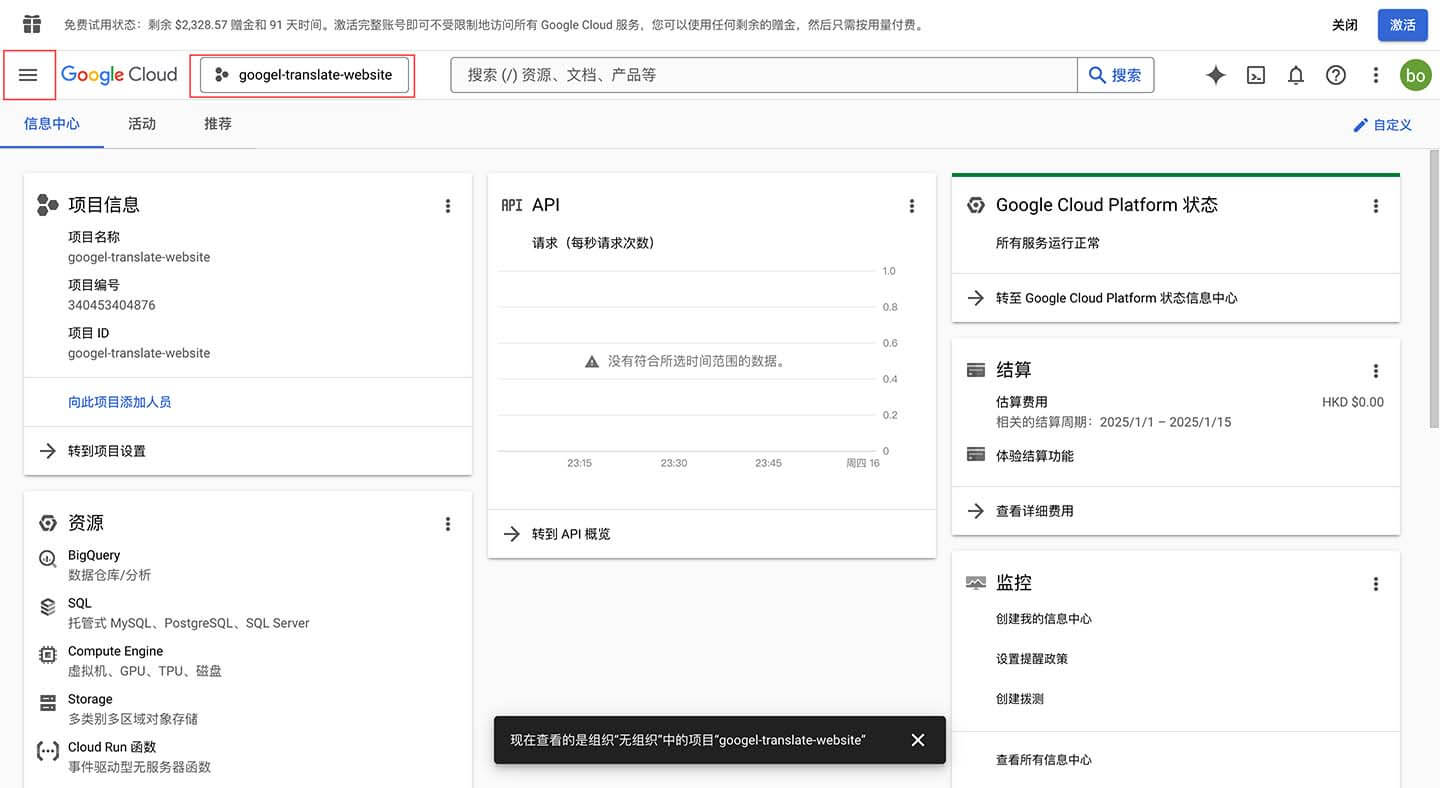Image resolution: width=1440 pixels, height=788 pixels.
Task: Open 查看所有信息中心 link
Action: point(1044,760)
